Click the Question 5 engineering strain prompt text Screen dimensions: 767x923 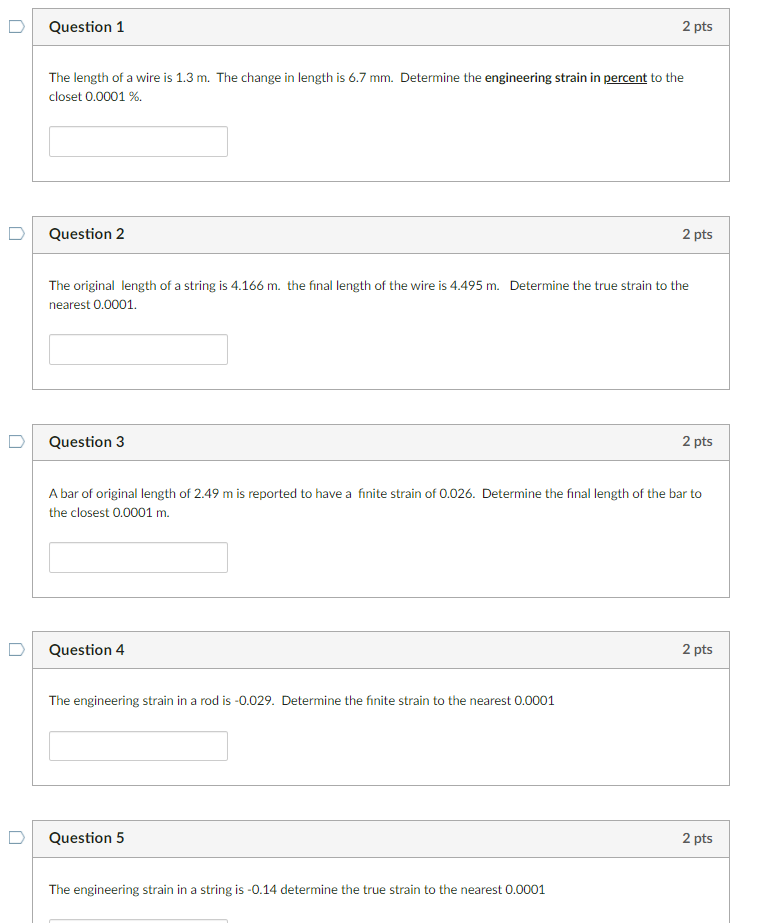(x=297, y=889)
